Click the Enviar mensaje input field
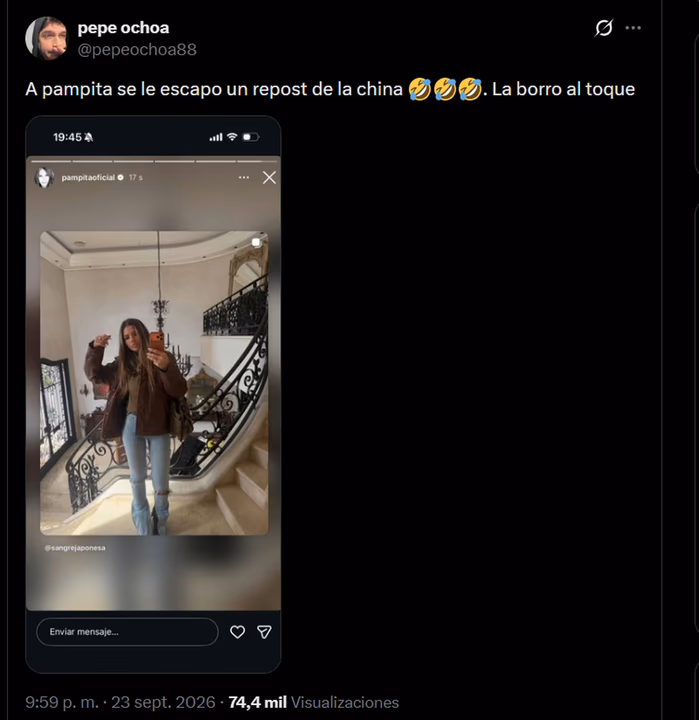Viewport: 699px width, 720px height. click(127, 632)
